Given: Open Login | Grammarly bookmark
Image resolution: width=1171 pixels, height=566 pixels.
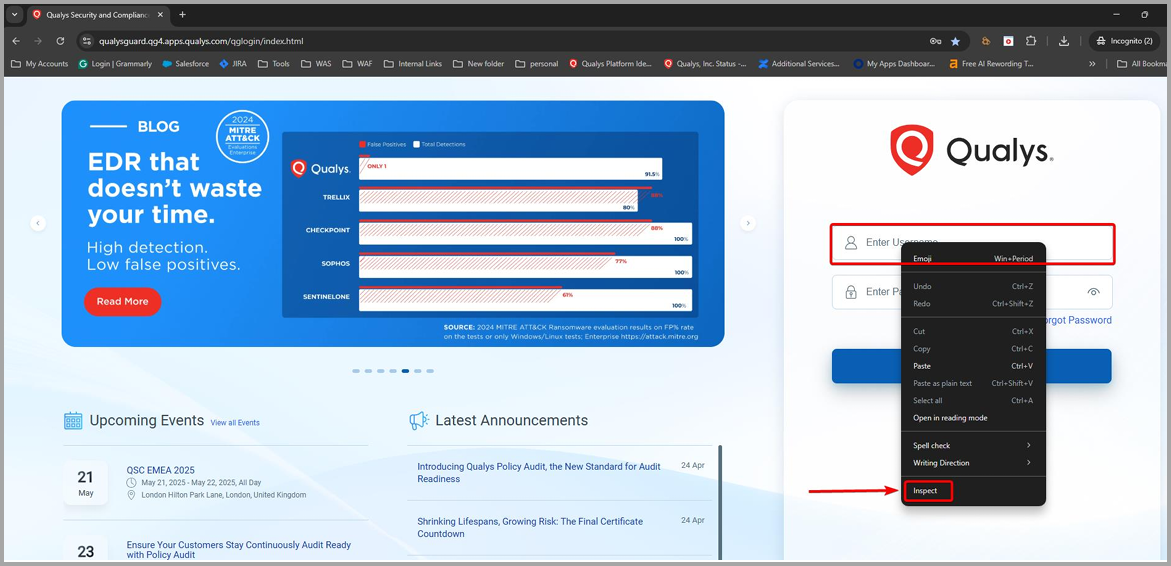Looking at the screenshot, I should coord(116,64).
